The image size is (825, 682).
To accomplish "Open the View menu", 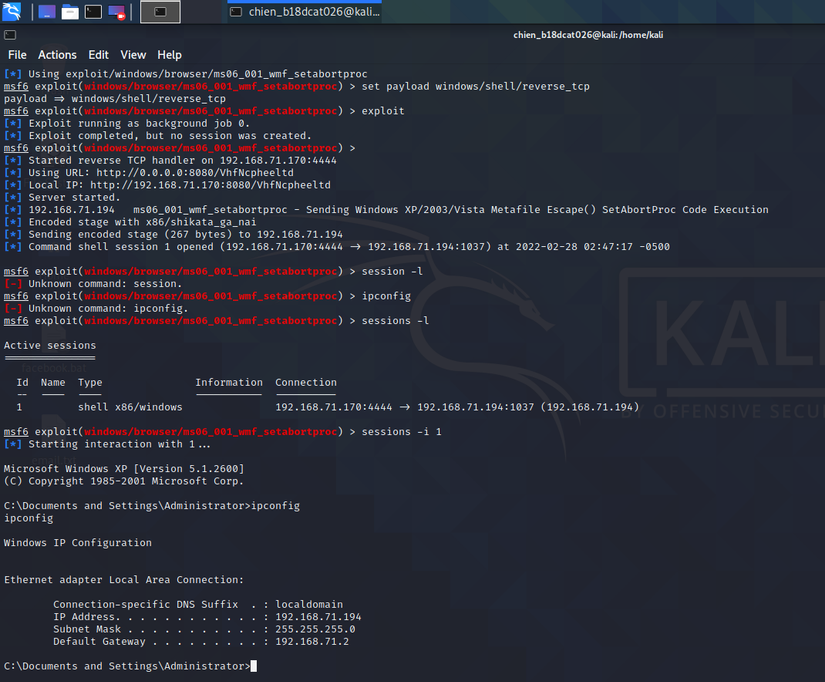I will point(133,55).
